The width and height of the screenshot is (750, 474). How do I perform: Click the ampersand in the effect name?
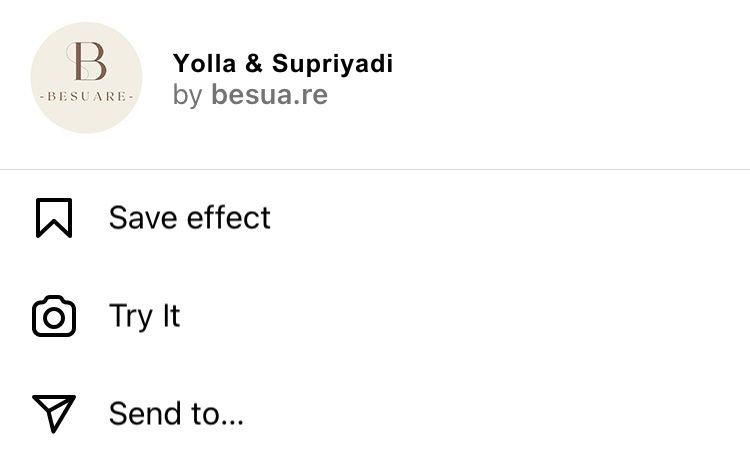click(254, 63)
